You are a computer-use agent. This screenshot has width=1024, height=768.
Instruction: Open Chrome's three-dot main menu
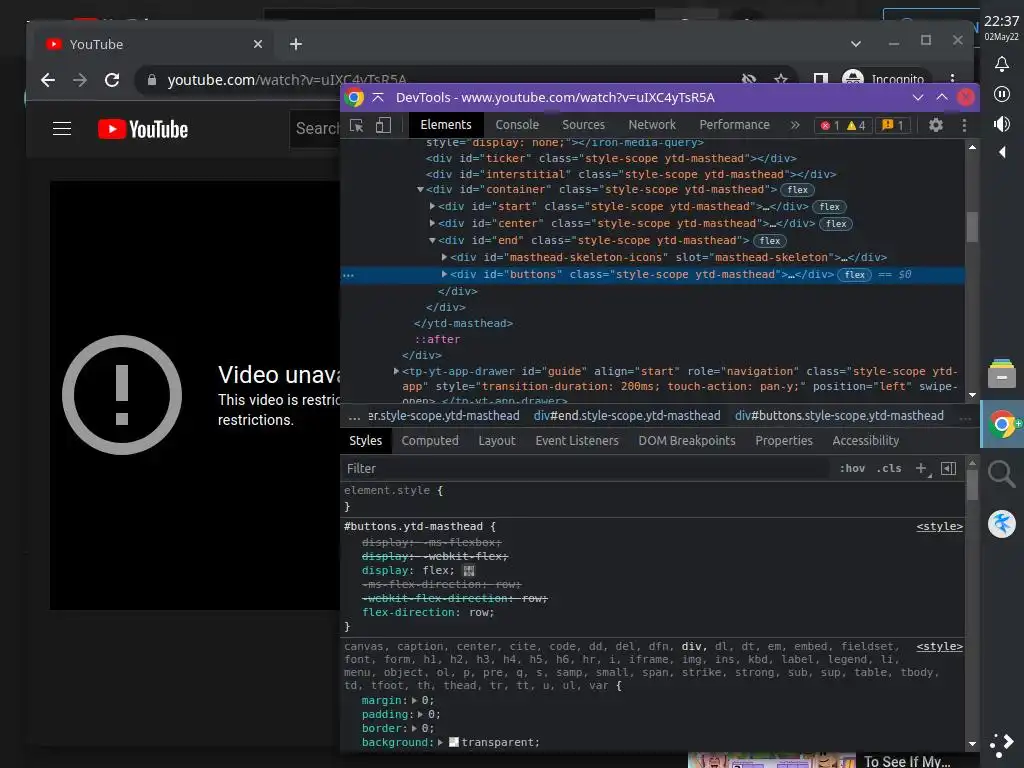tap(953, 79)
